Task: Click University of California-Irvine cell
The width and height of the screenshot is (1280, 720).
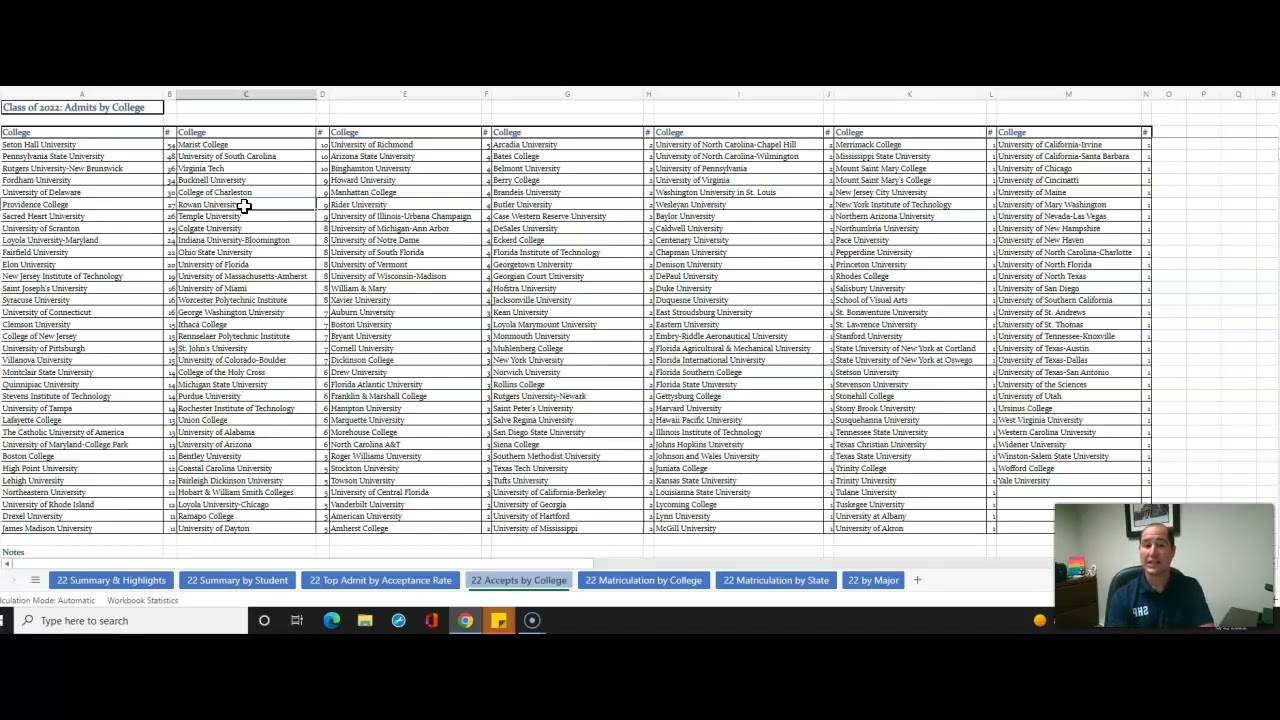Action: tap(1068, 145)
